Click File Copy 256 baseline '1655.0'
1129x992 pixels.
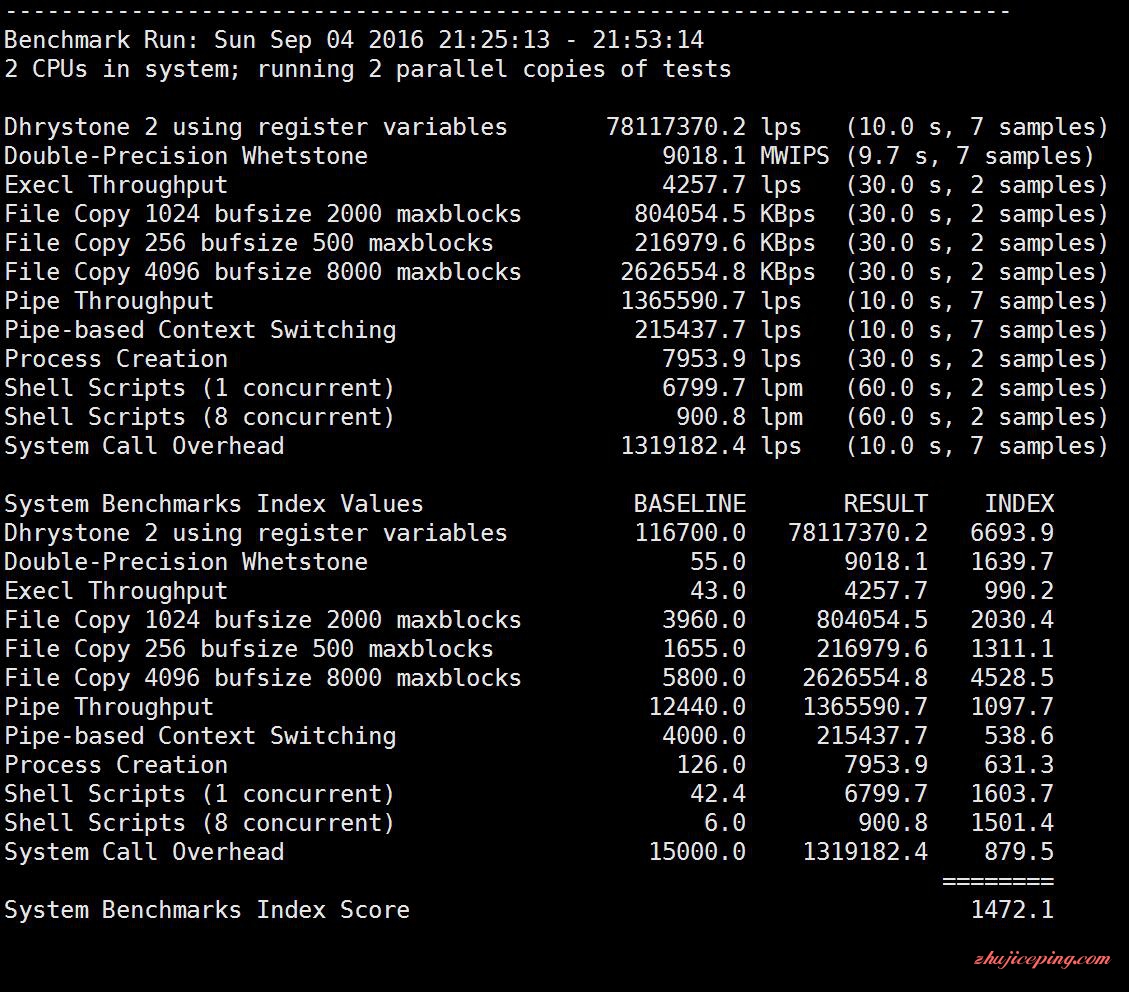[703, 649]
